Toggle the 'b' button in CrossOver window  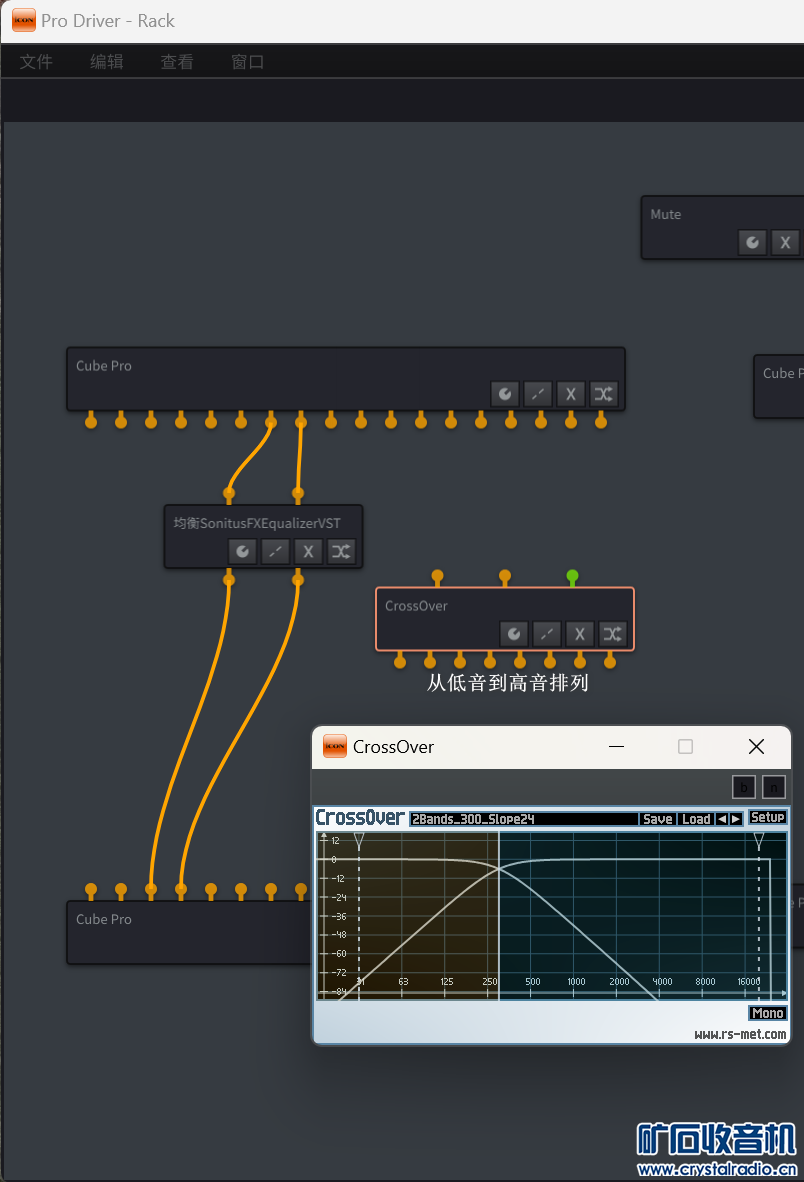pyautogui.click(x=743, y=787)
